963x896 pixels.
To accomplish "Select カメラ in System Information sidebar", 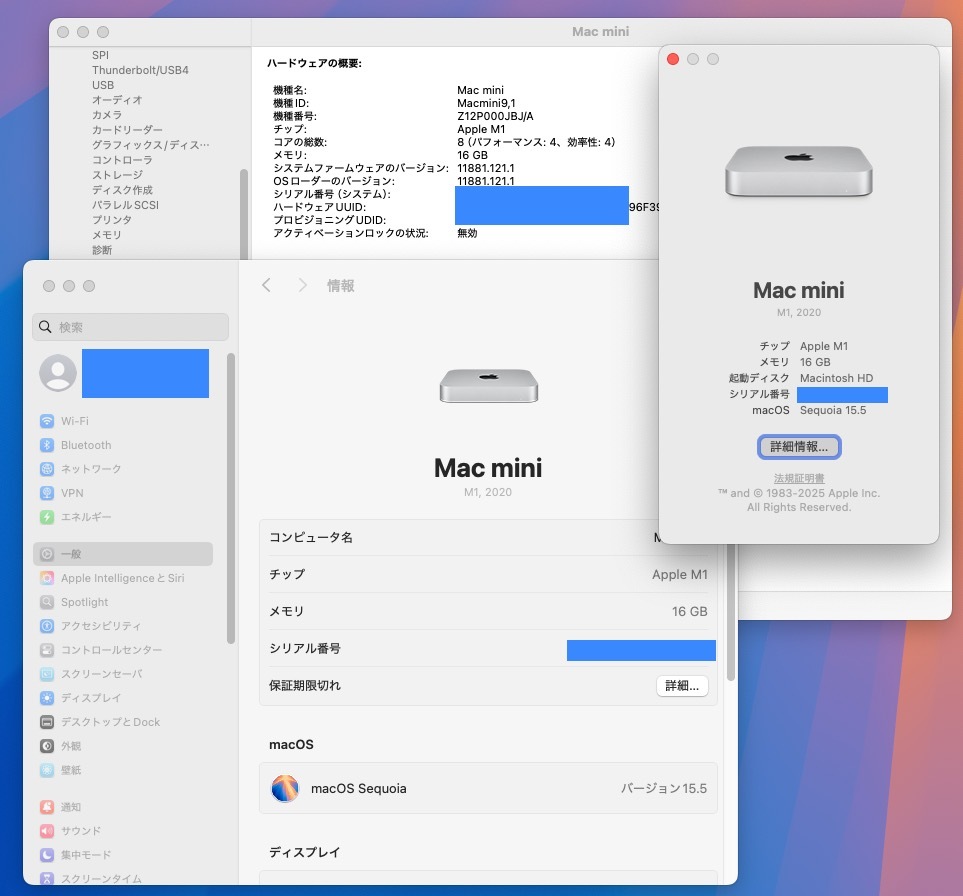I will point(107,115).
